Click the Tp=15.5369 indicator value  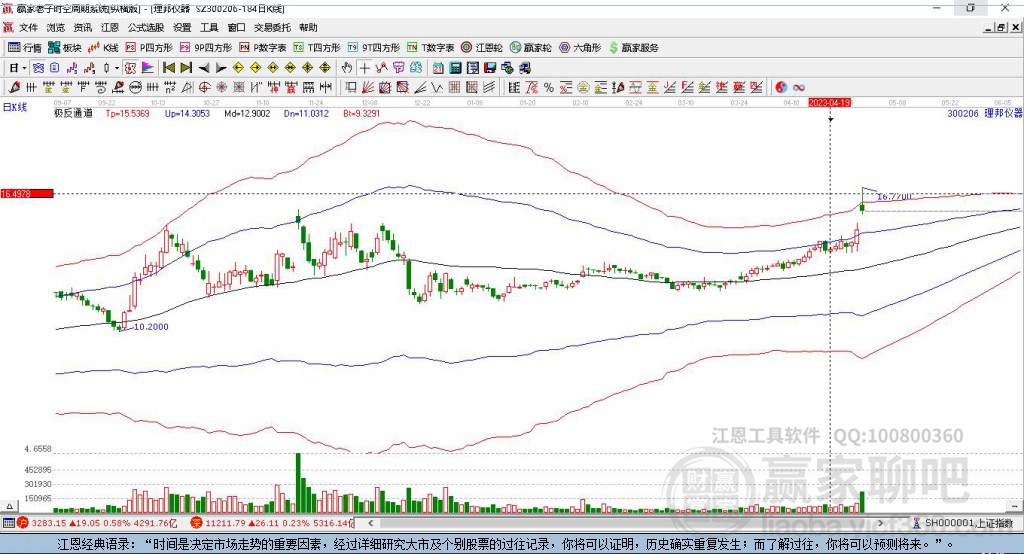[x=127, y=113]
